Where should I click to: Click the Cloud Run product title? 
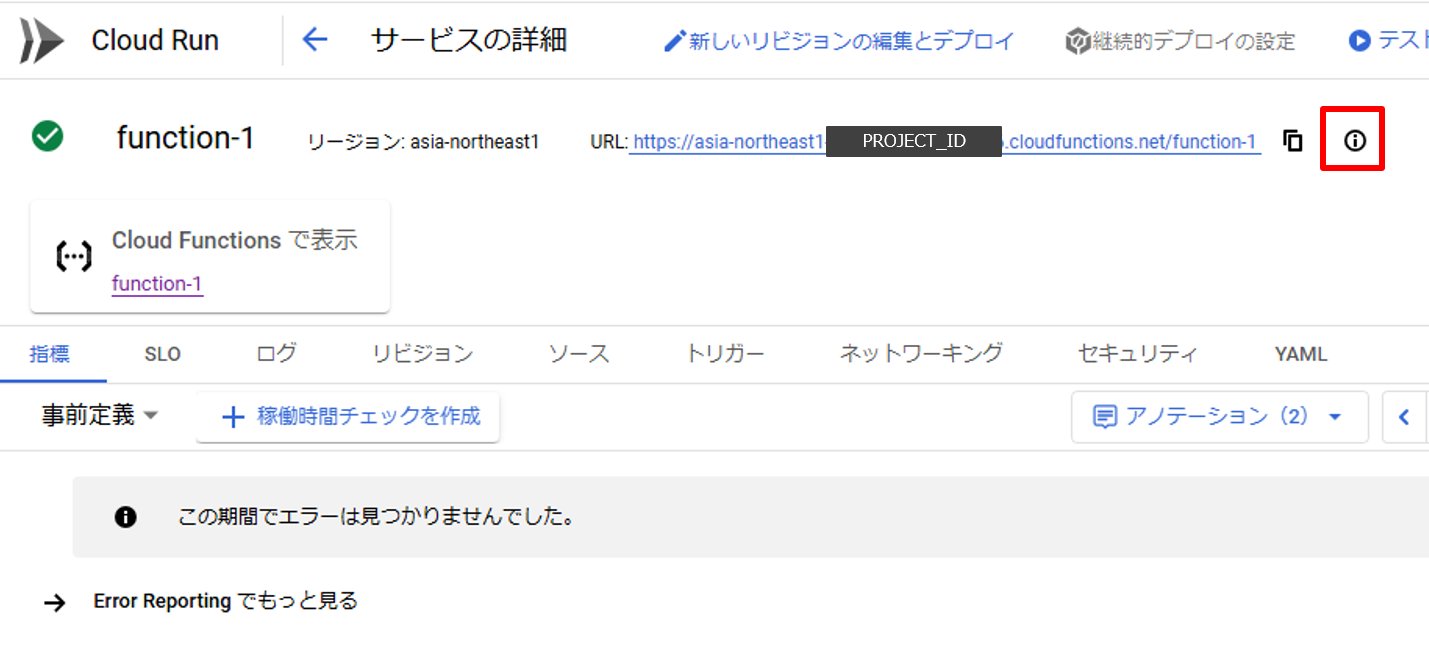click(x=155, y=41)
